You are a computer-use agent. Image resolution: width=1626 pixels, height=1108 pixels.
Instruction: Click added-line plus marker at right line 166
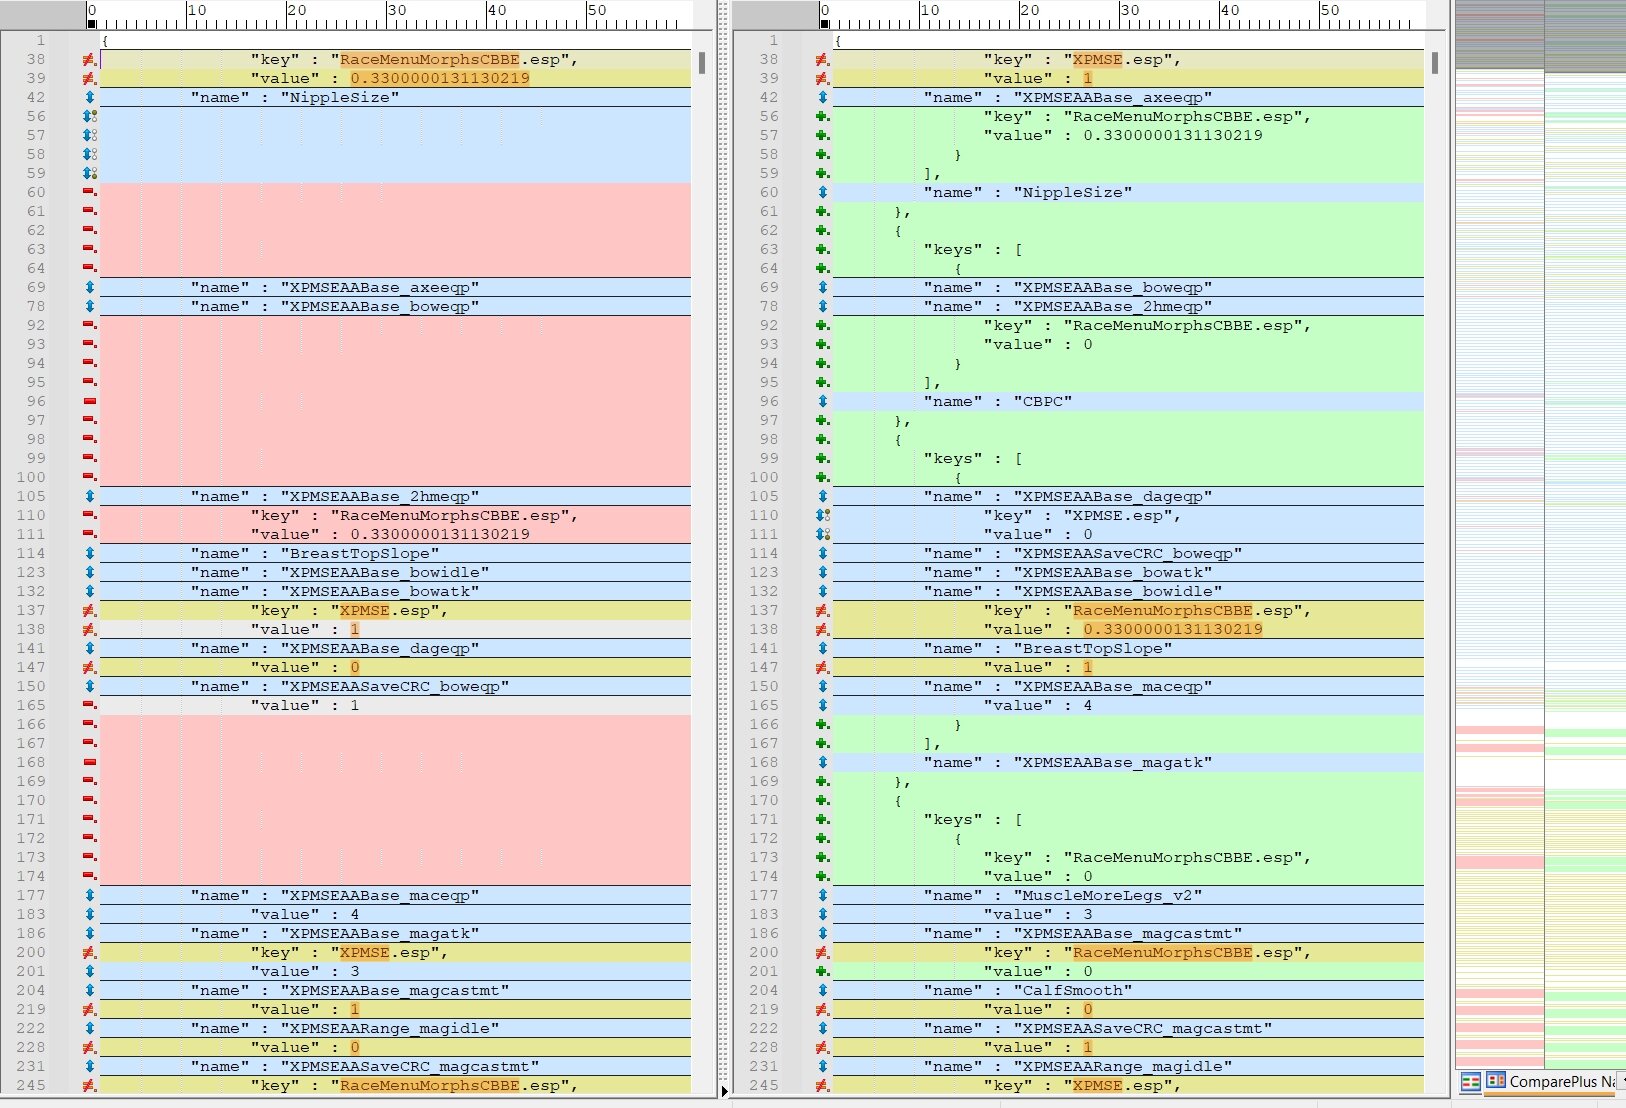pos(822,725)
